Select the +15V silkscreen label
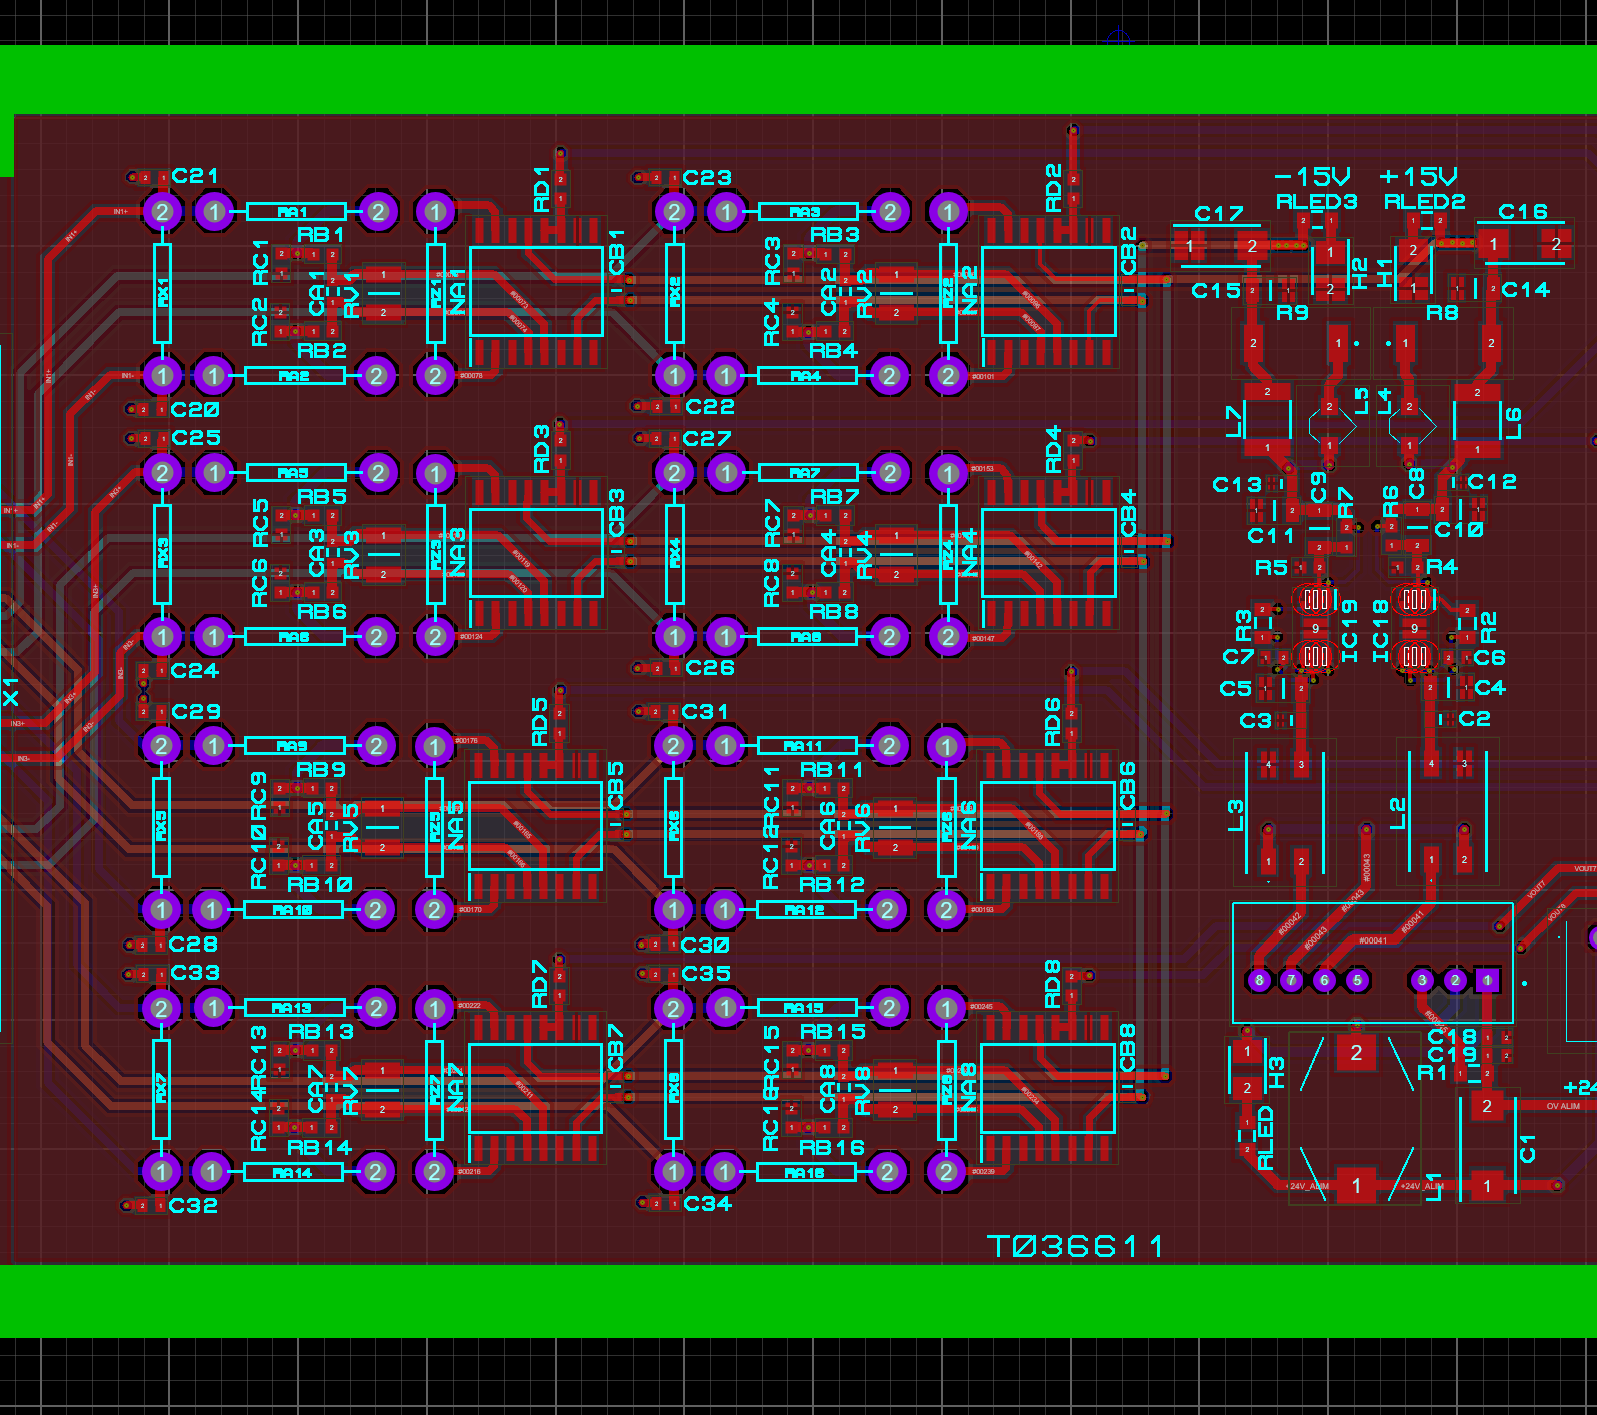The height and width of the screenshot is (1415, 1597). [1418, 177]
